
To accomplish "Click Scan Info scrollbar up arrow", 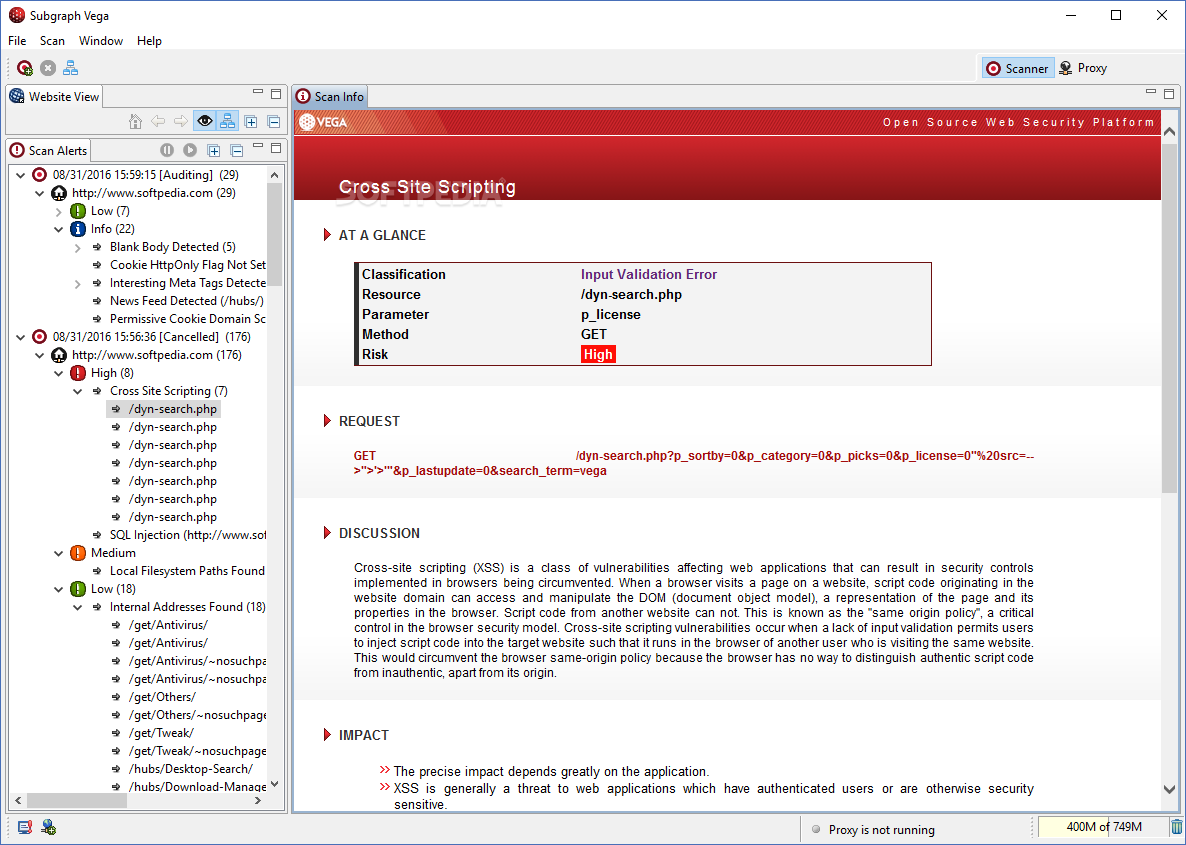I will tap(1169, 131).
